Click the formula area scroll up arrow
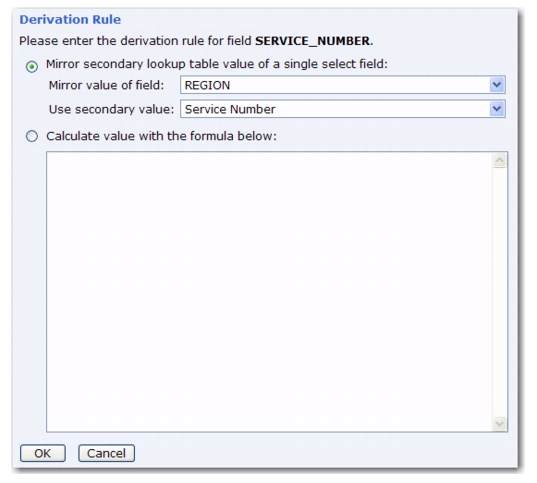This screenshot has width=537, height=483. coord(500,161)
